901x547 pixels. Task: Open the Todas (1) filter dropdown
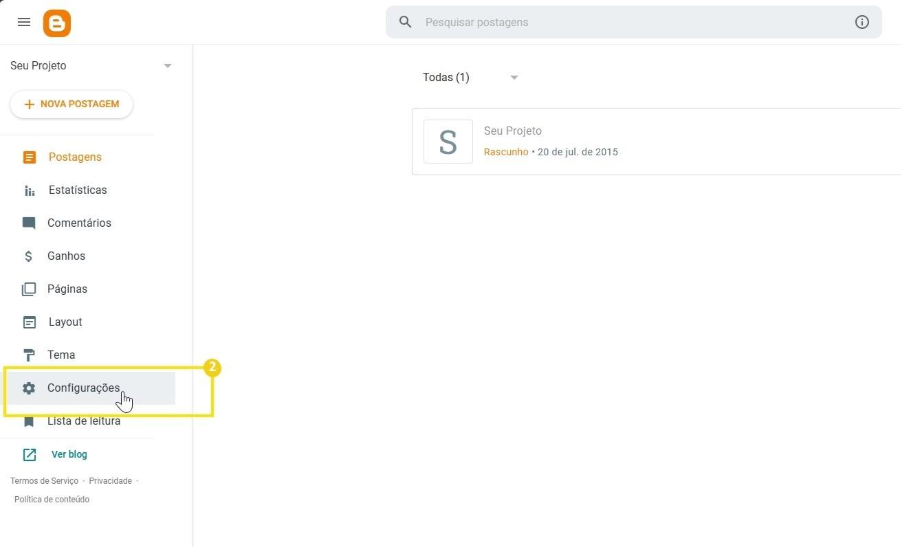[514, 78]
